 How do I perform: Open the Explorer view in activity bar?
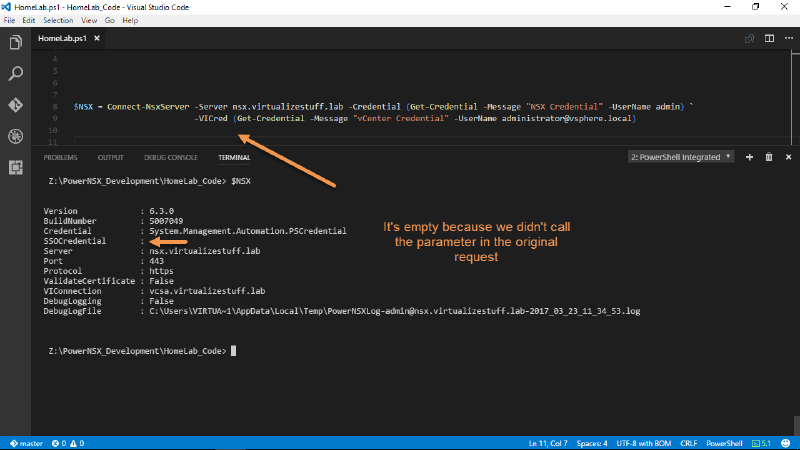15,43
